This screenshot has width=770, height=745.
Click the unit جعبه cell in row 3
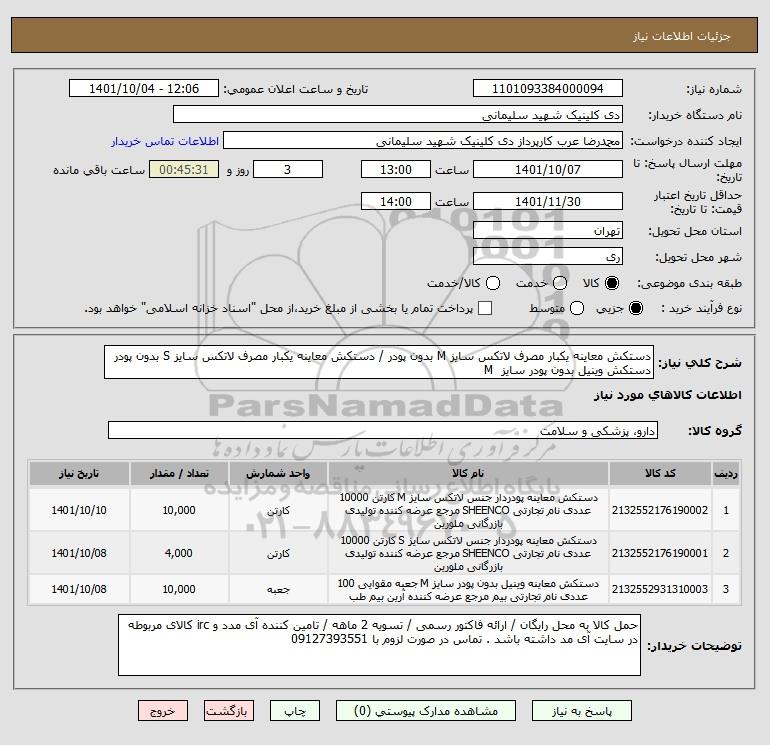(x=278, y=589)
